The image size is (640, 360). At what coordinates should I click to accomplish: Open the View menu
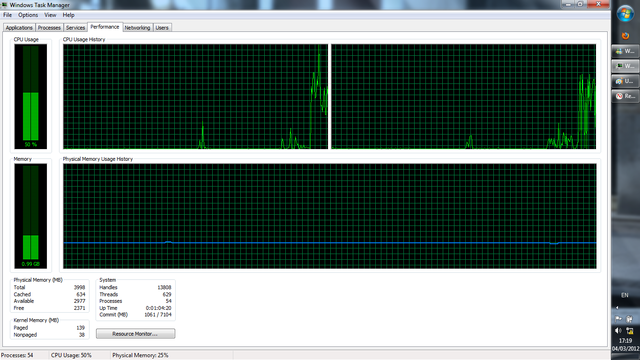point(50,15)
